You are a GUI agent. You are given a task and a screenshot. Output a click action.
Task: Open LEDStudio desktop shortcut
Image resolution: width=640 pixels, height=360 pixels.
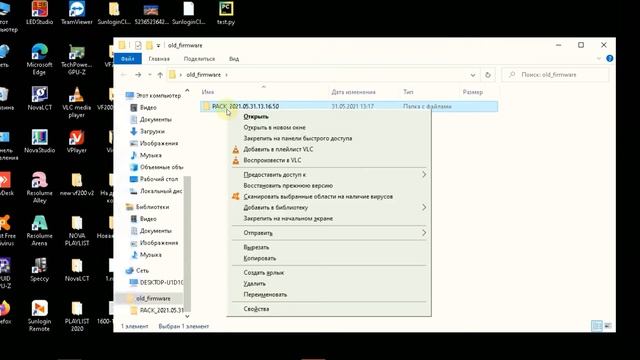(39, 13)
